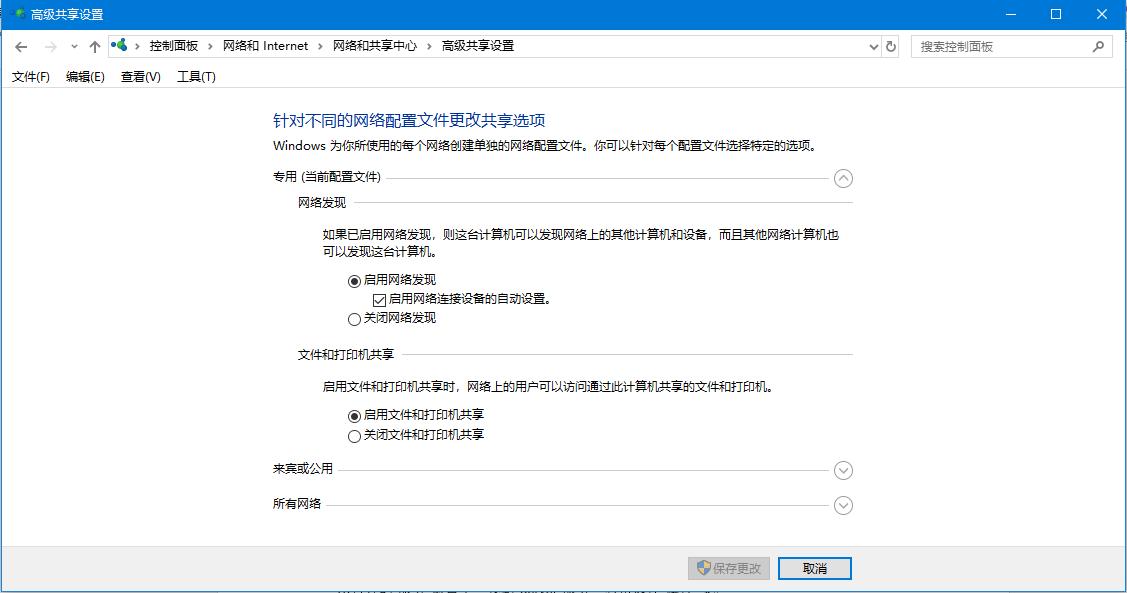This screenshot has width=1127, height=593.
Task: Click the 取消 button
Action: (x=814, y=567)
